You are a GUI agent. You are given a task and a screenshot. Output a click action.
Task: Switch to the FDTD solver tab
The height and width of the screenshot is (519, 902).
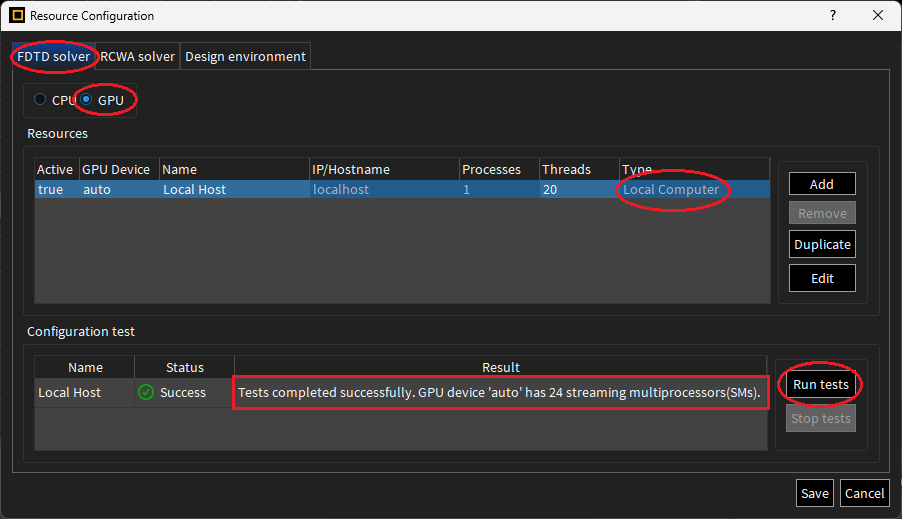point(55,57)
